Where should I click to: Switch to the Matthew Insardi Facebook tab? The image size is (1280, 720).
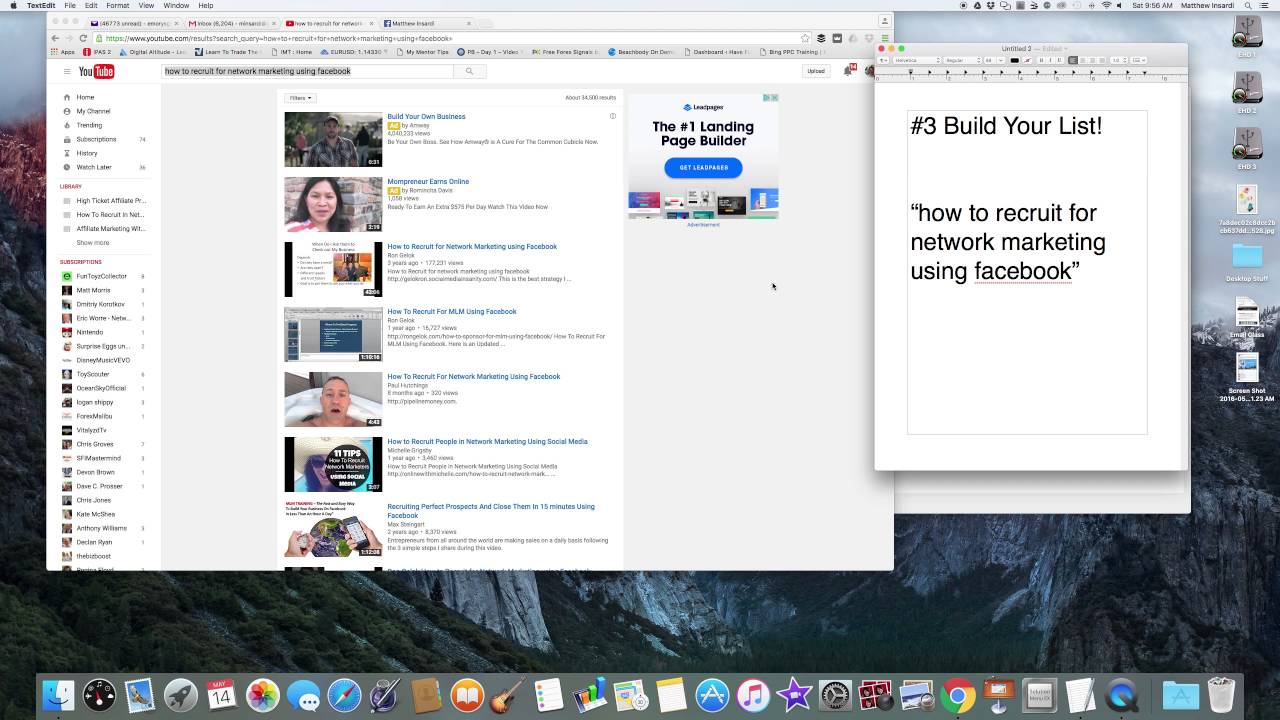pyautogui.click(x=425, y=22)
